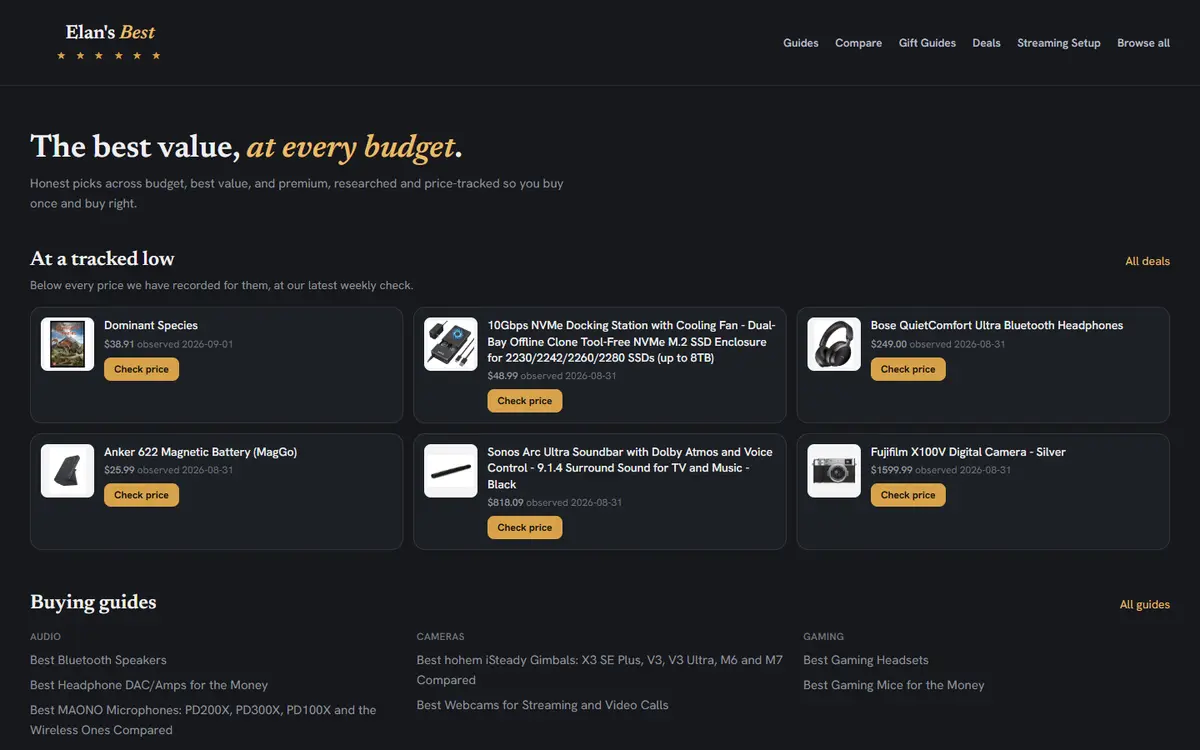This screenshot has width=1200, height=750.
Task: Open the All guides link
Action: coord(1144,605)
